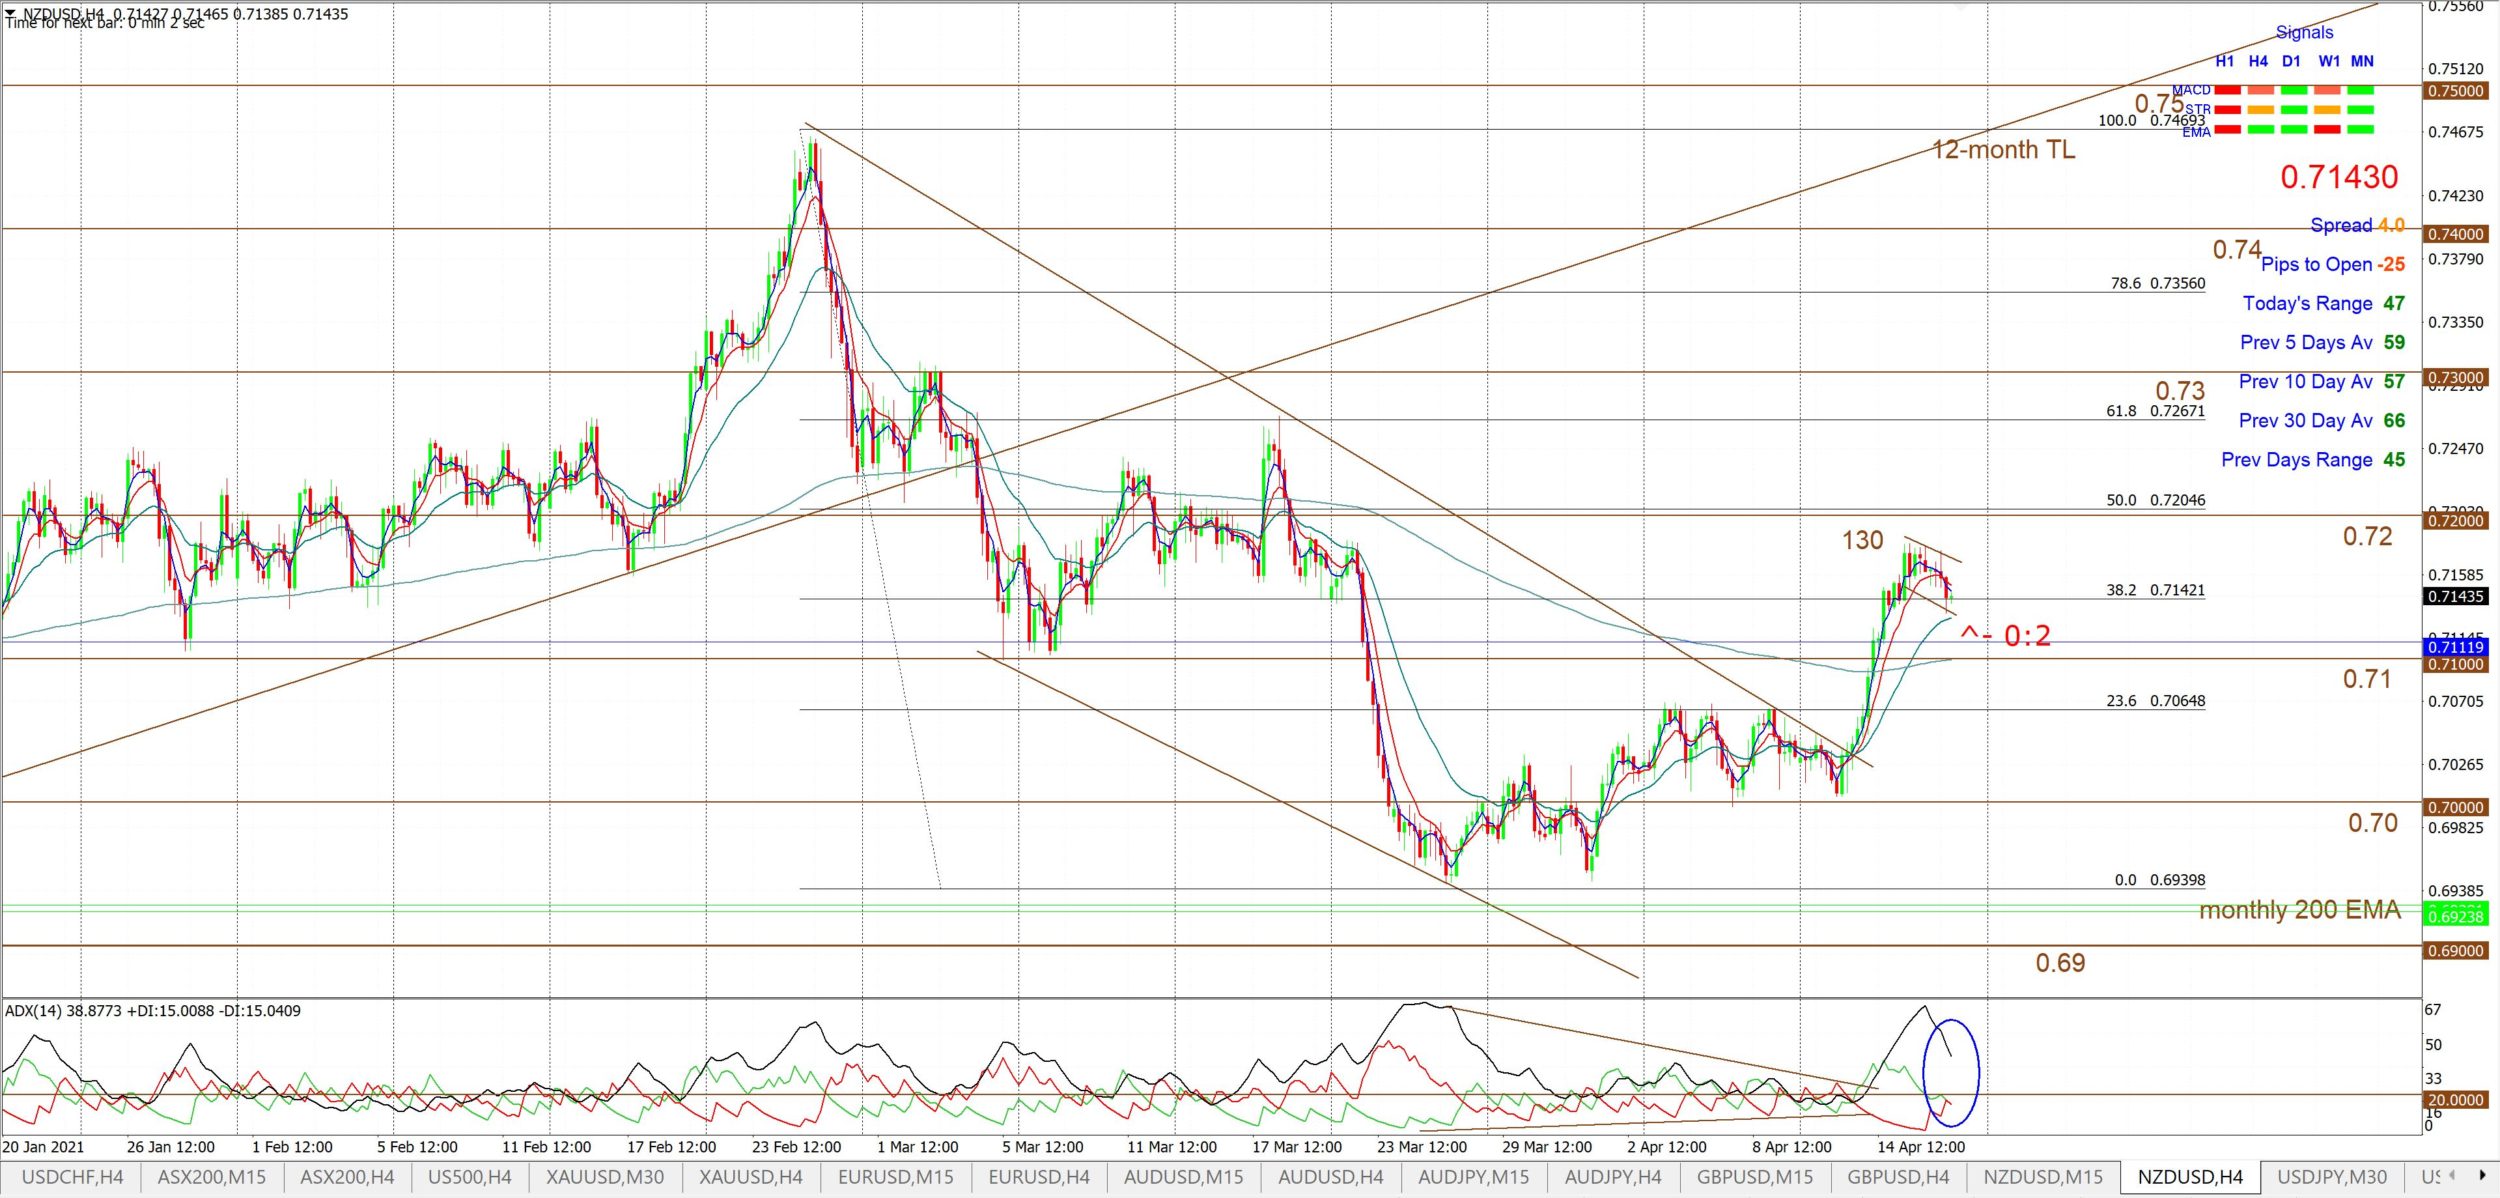Click the 12-month TL trendline label
2500x1198 pixels.
(x=2003, y=150)
